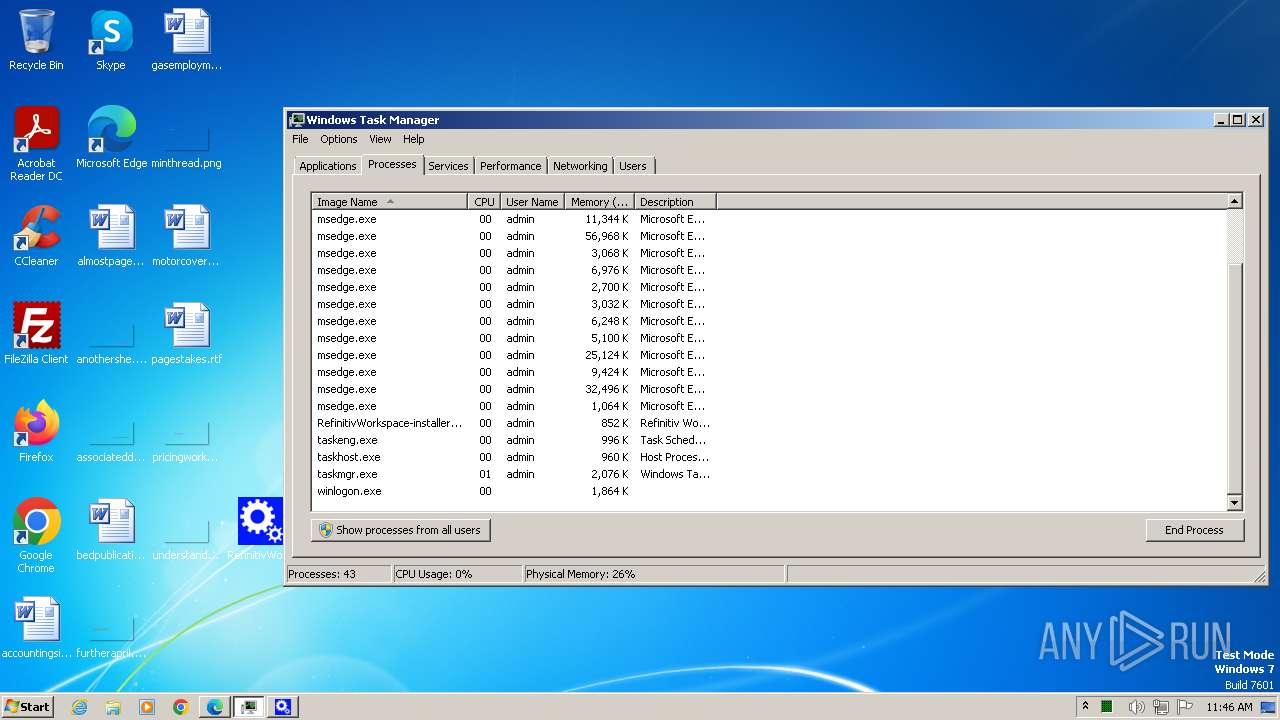Switch to the Networking tab
This screenshot has height=720, width=1280.
(x=580, y=166)
